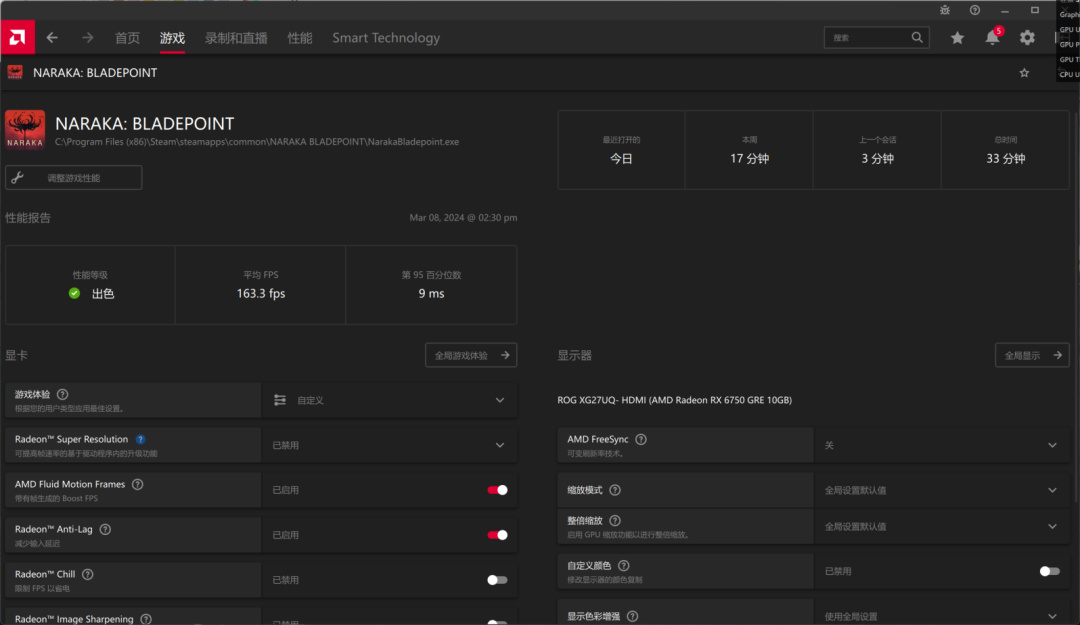Image resolution: width=1080 pixels, height=625 pixels.
Task: Open the help question mark icon
Action: (x=975, y=10)
